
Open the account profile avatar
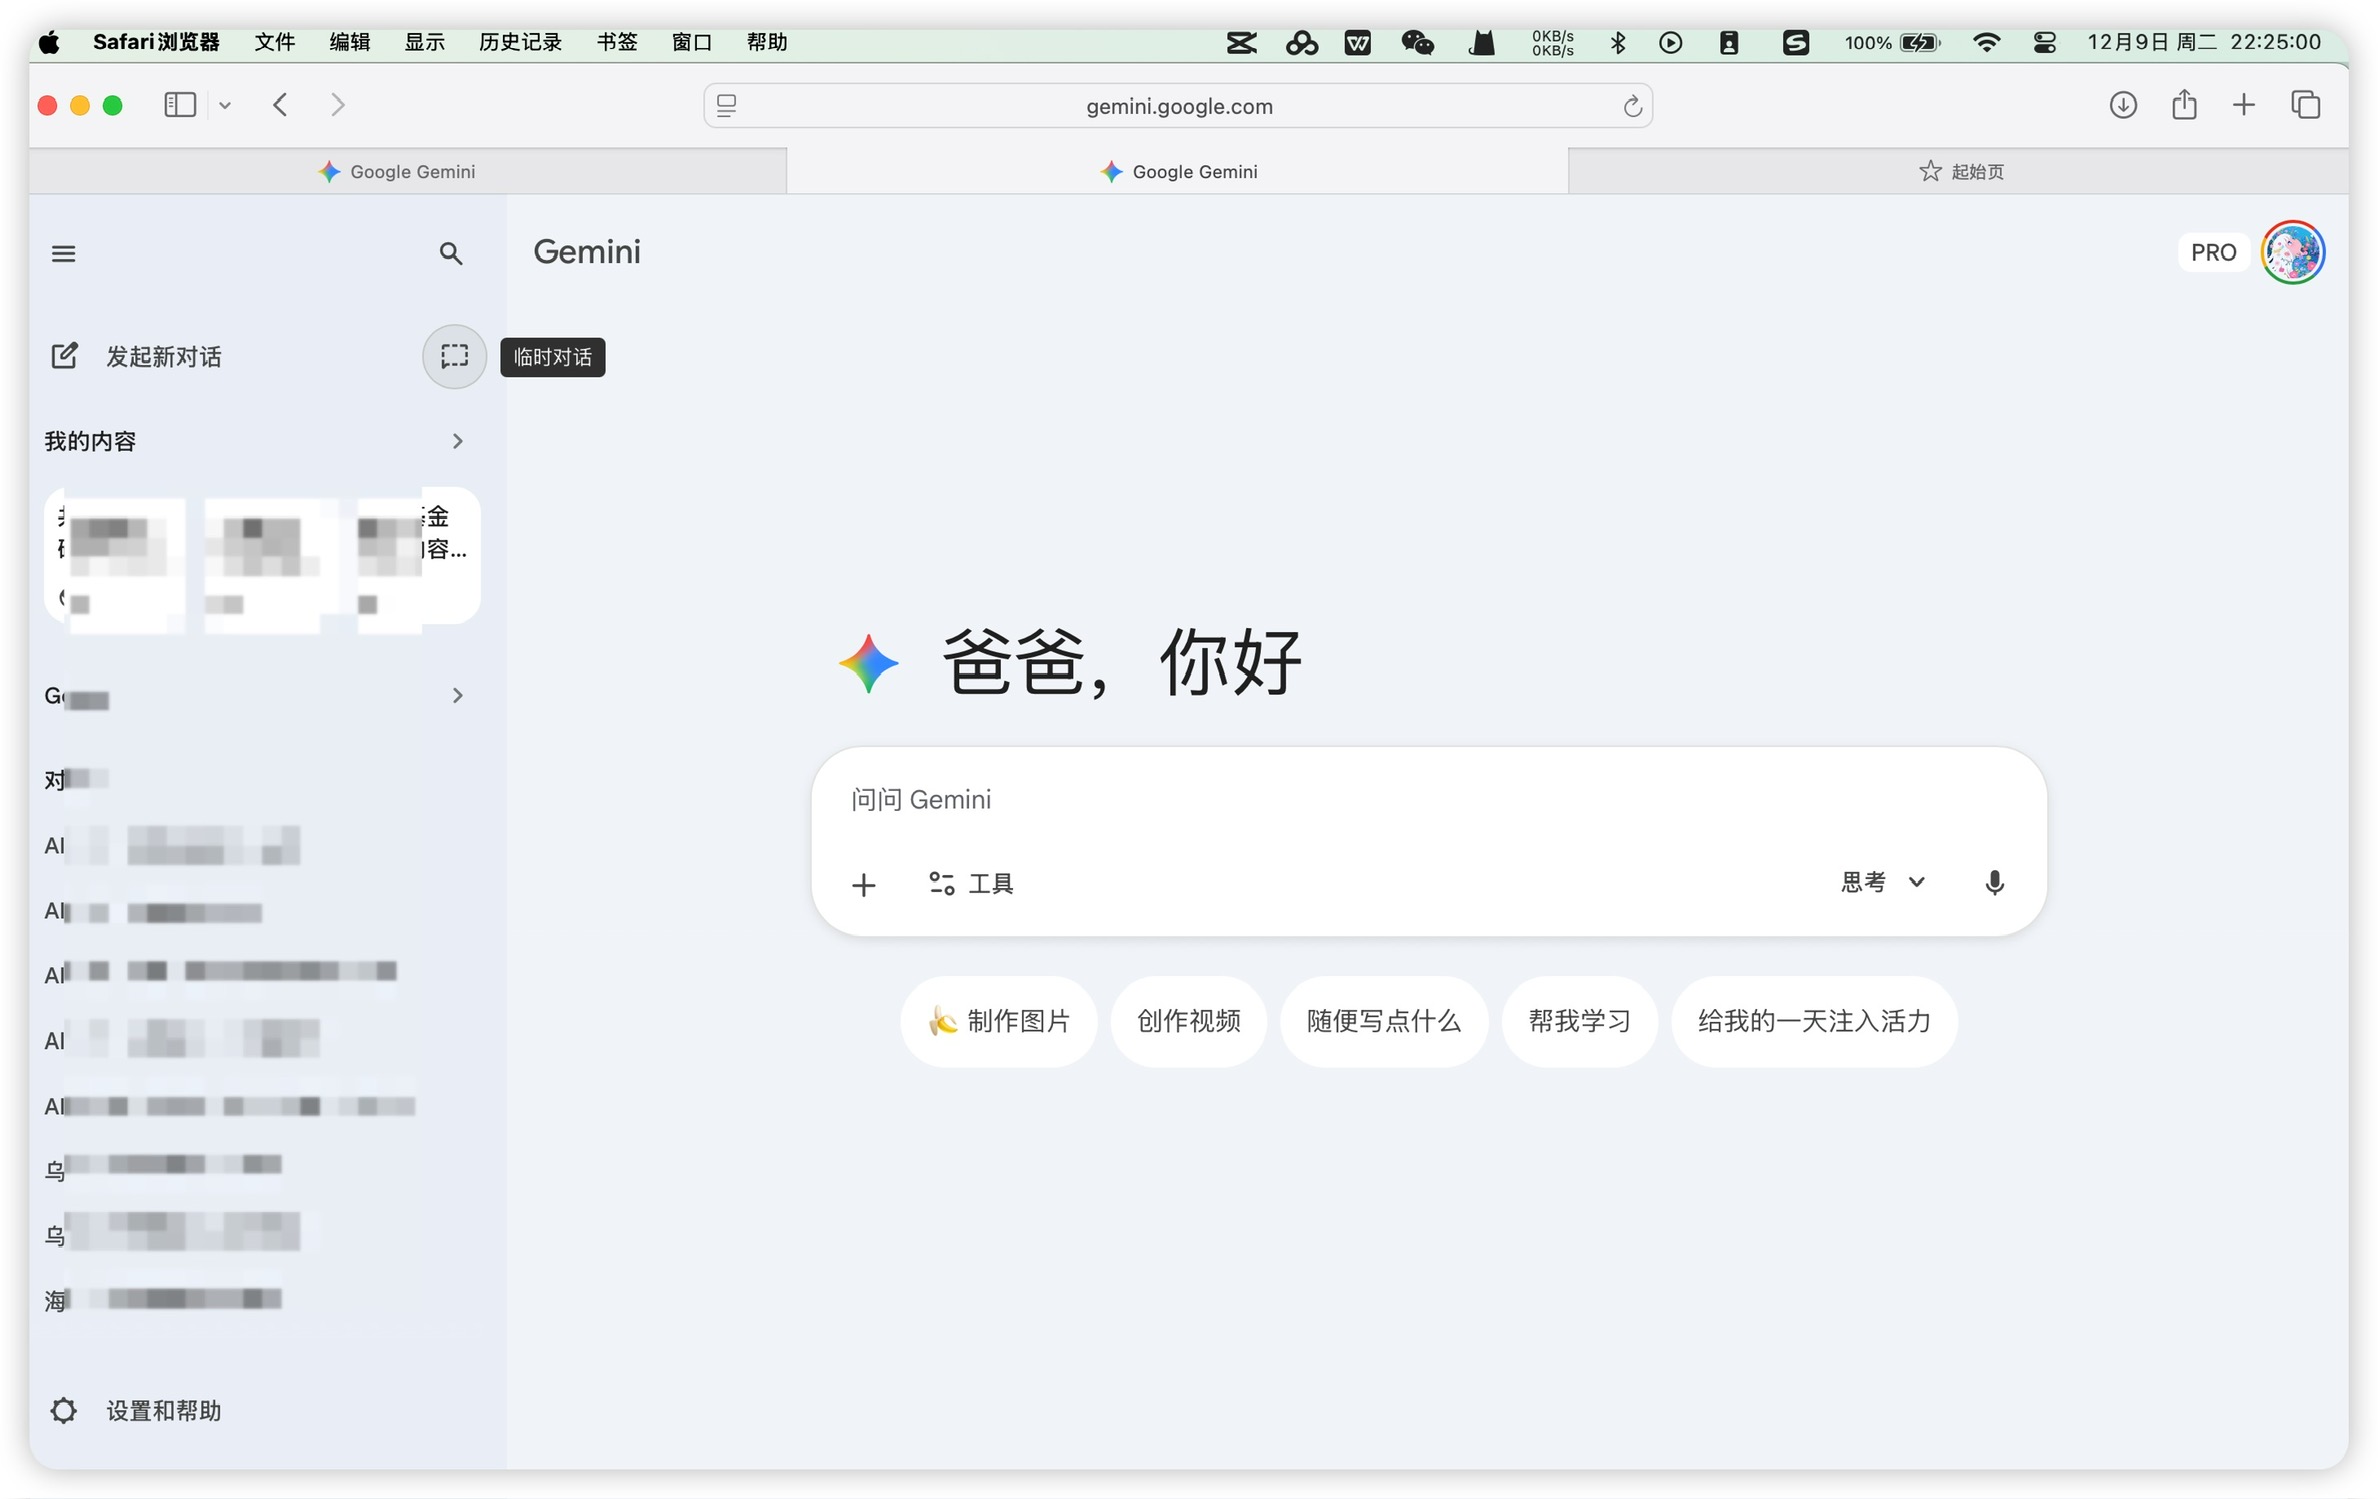(2292, 252)
